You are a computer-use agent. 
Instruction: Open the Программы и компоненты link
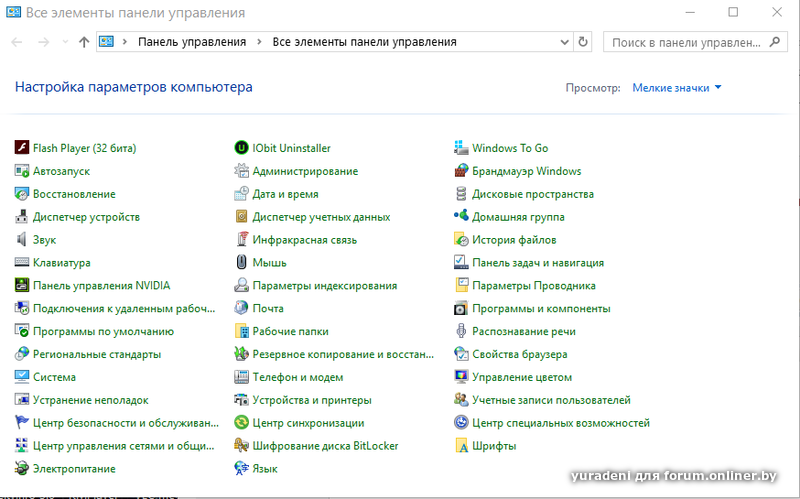(541, 309)
